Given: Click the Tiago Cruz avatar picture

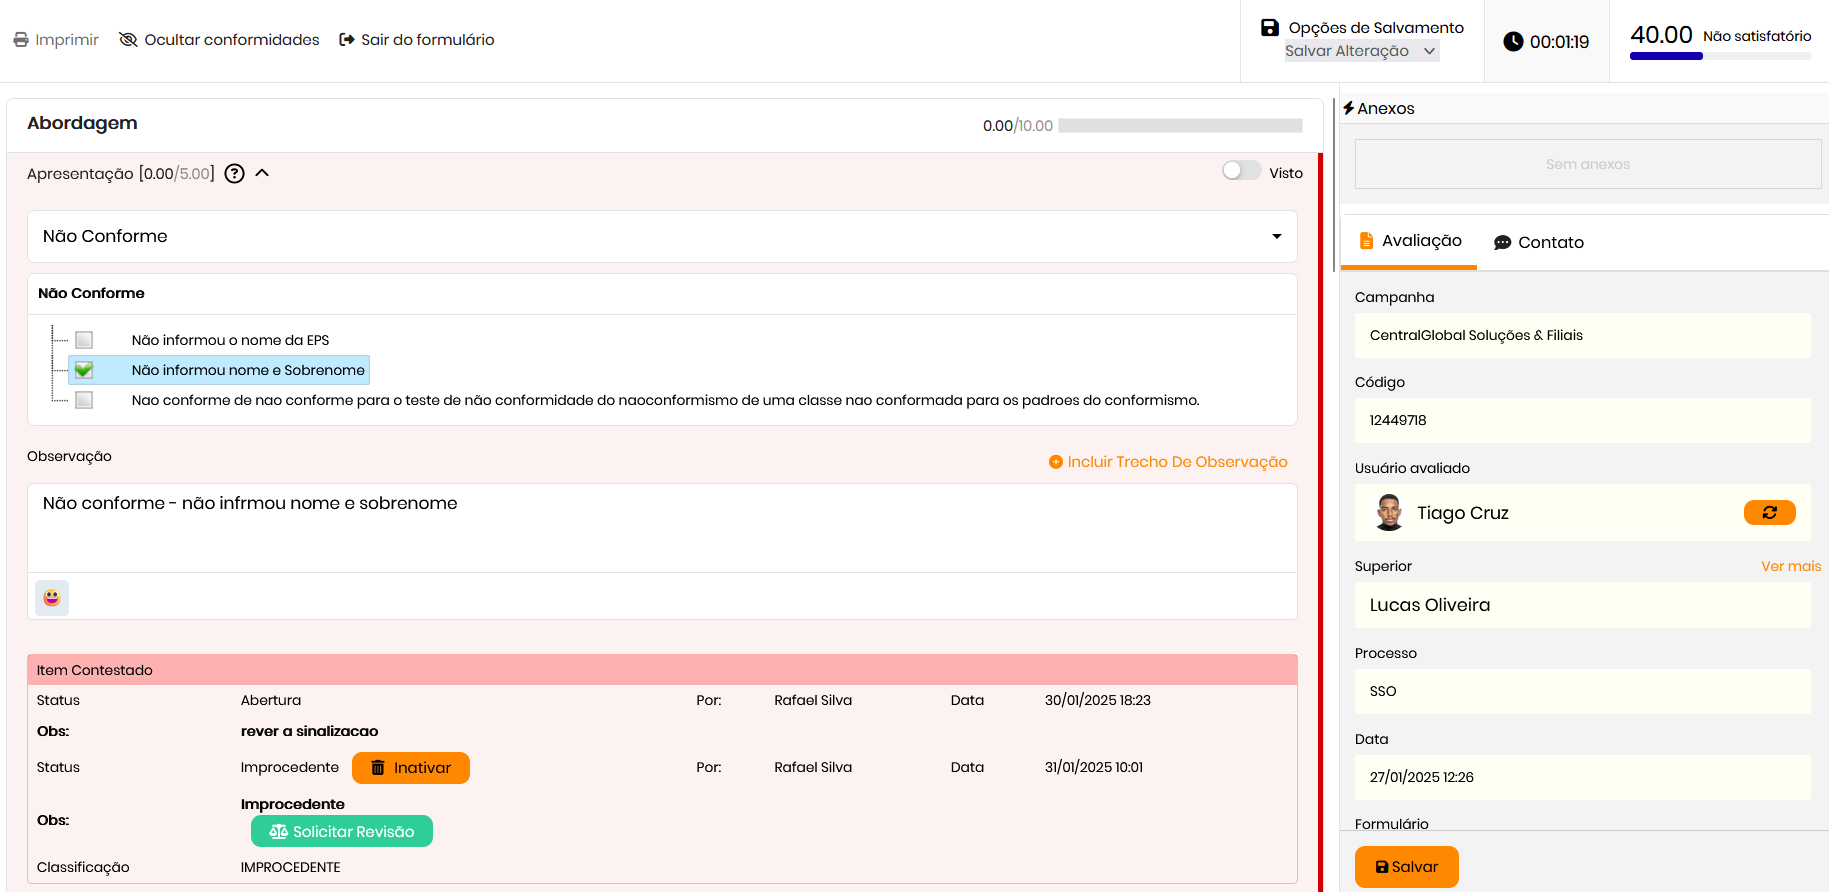Looking at the screenshot, I should coord(1388,513).
